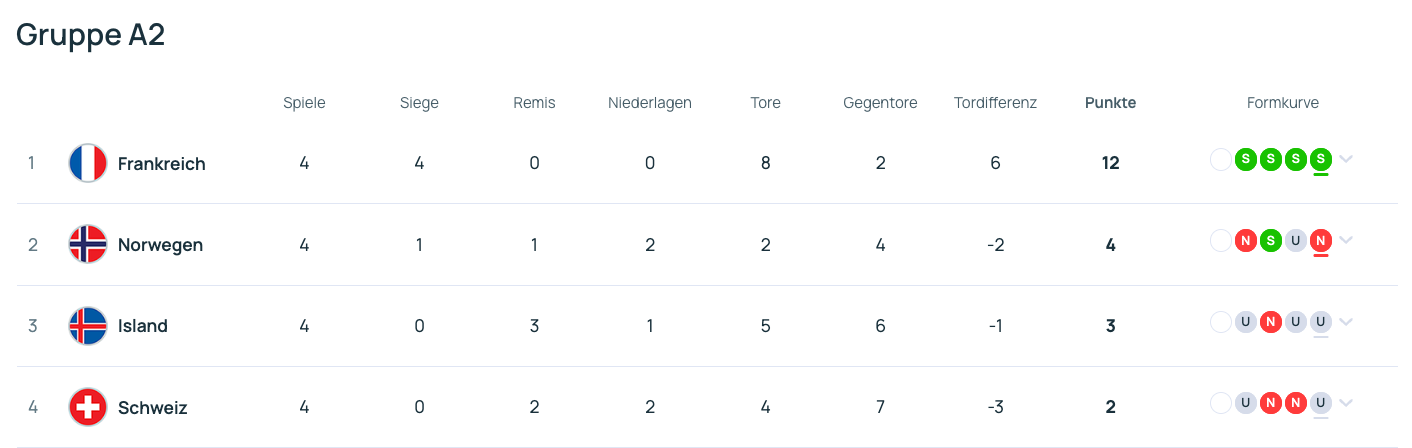Click Schweiz's underlined latest U badge
The width and height of the screenshot is (1412, 448).
click(x=1321, y=403)
